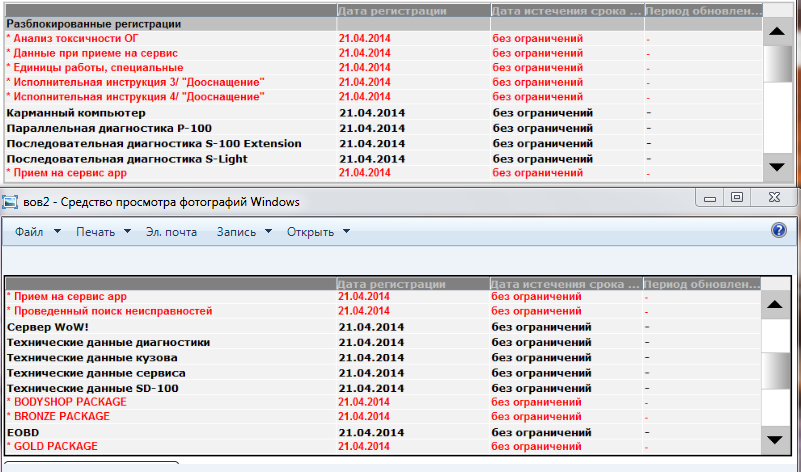Select the Сервер WoW! row
The image size is (801, 472).
383,327
